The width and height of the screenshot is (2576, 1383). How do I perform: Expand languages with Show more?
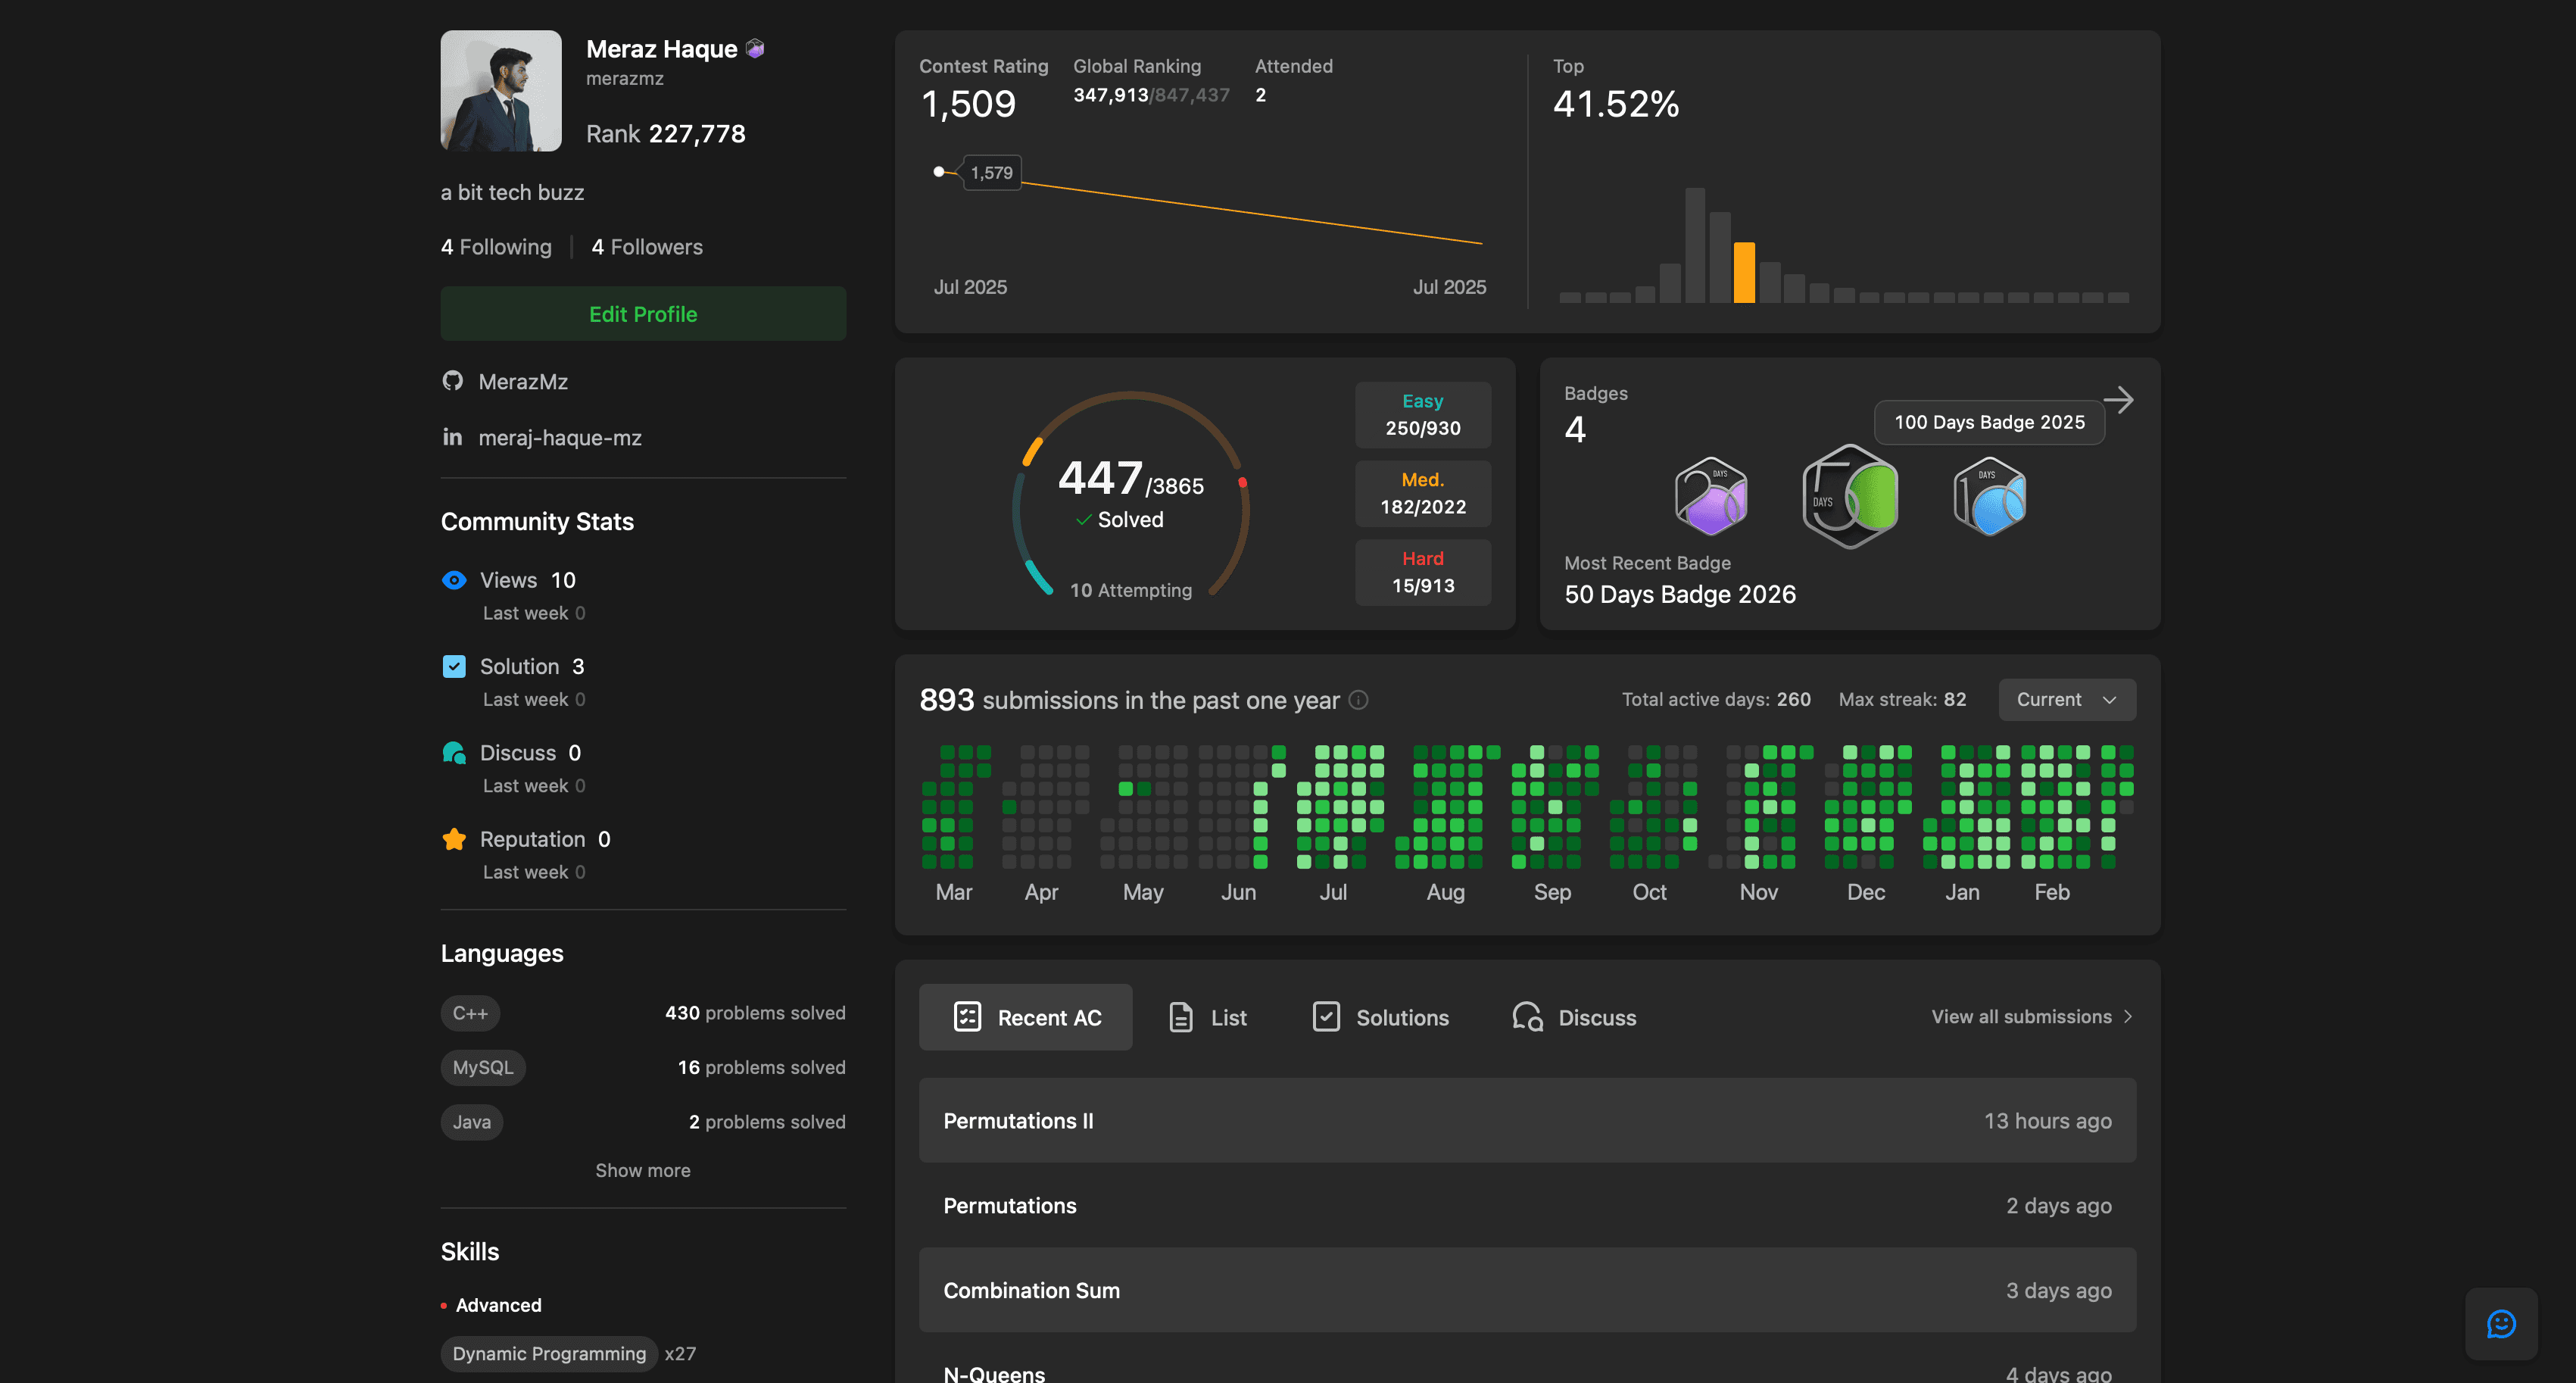click(642, 1170)
